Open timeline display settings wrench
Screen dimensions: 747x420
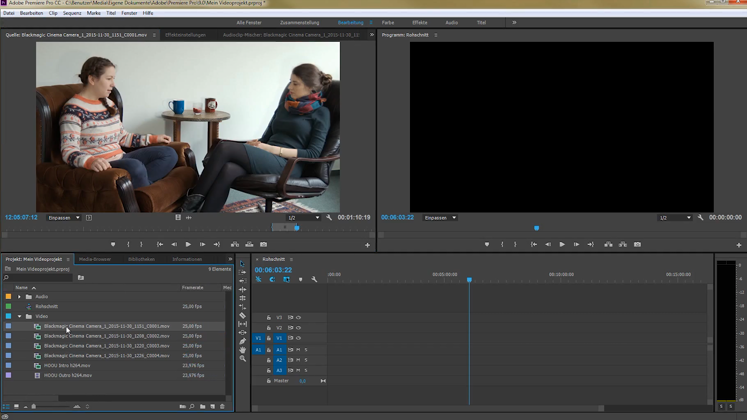pyautogui.click(x=314, y=279)
